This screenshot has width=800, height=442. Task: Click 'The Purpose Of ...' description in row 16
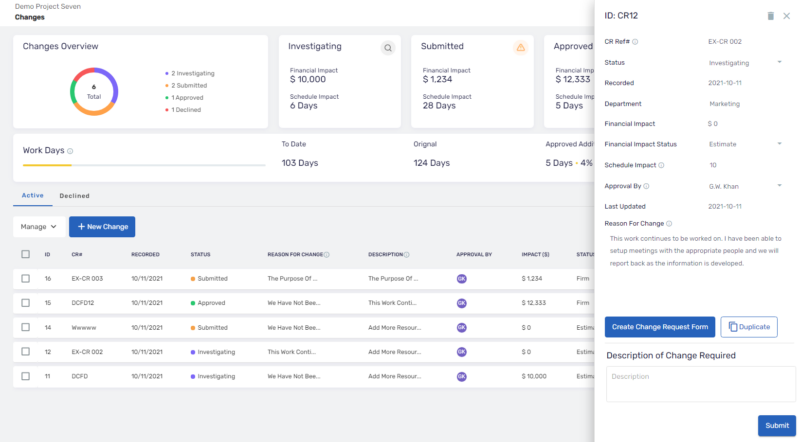(393, 279)
